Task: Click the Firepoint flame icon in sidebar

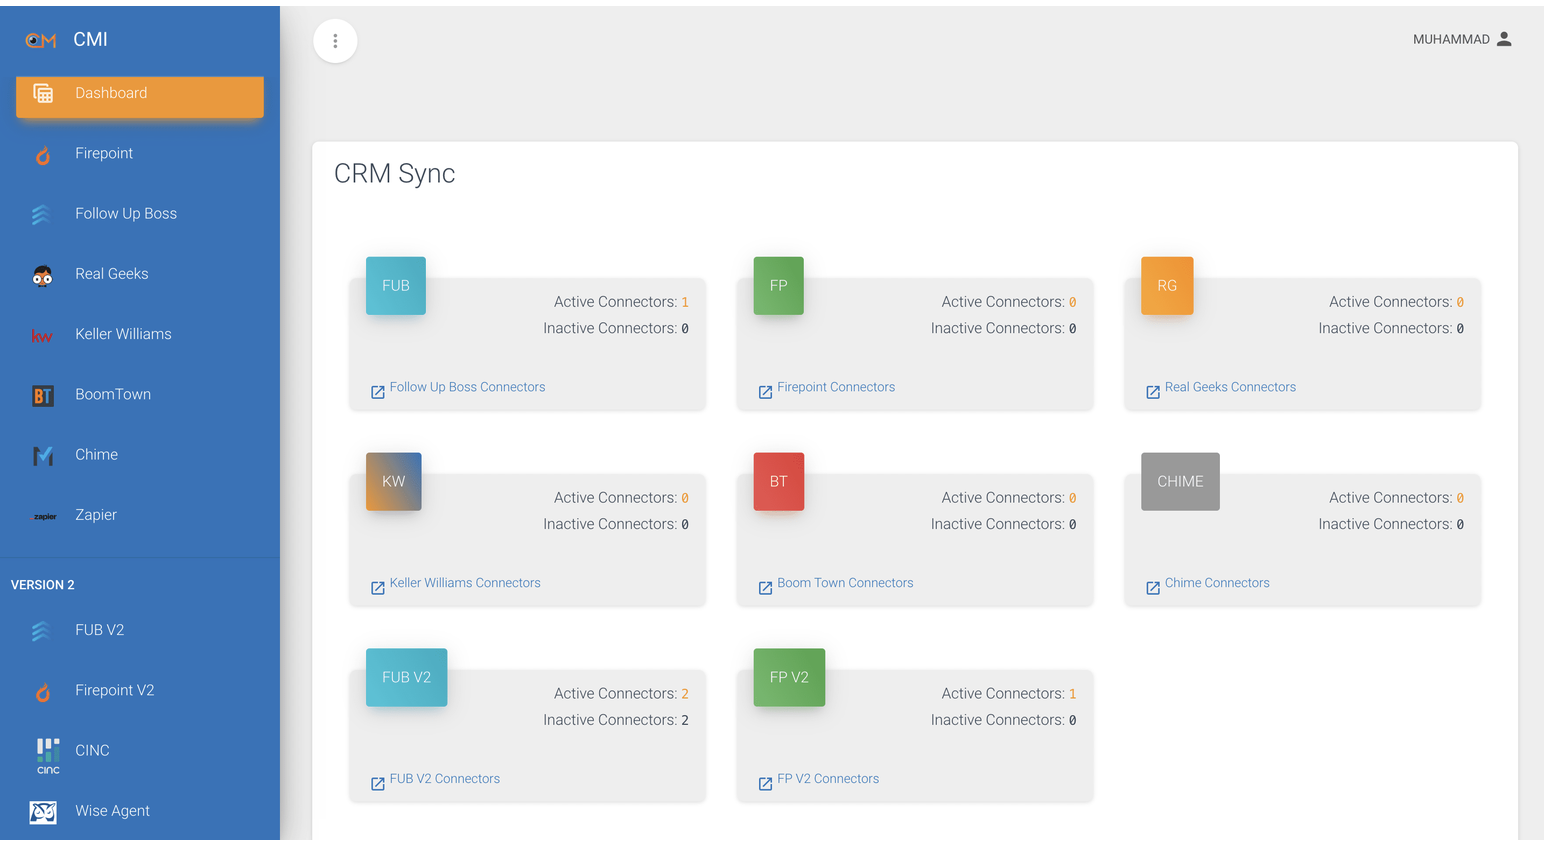Action: [x=43, y=155]
